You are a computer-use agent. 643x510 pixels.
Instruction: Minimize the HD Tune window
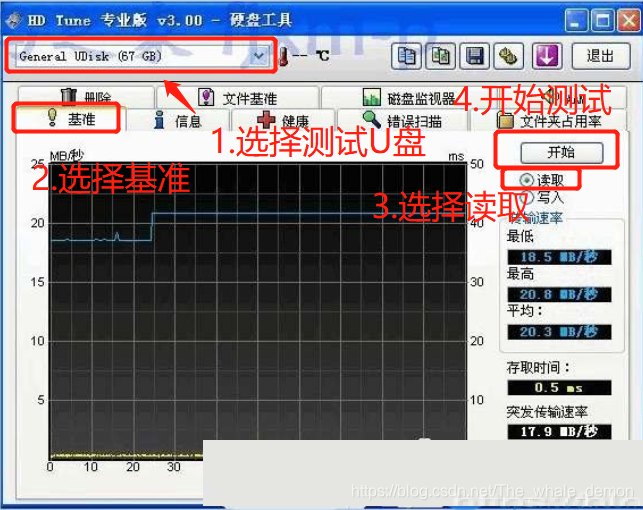click(576, 20)
